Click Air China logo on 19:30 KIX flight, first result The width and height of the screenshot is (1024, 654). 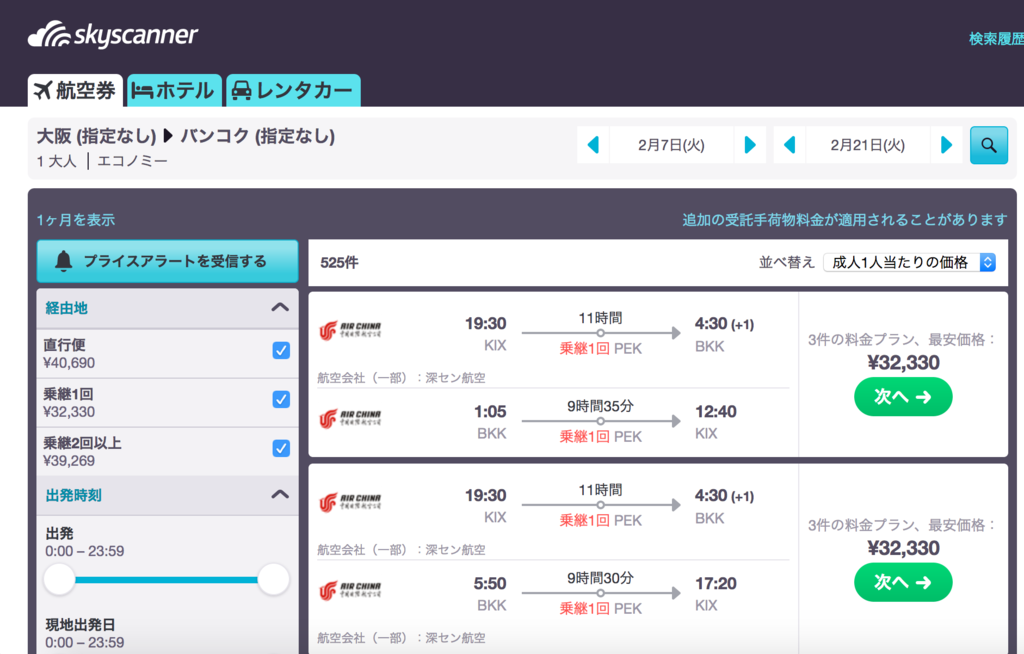[x=350, y=330]
